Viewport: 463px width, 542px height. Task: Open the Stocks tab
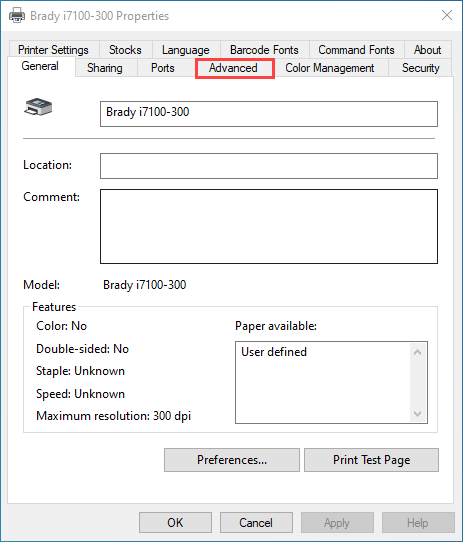click(125, 50)
